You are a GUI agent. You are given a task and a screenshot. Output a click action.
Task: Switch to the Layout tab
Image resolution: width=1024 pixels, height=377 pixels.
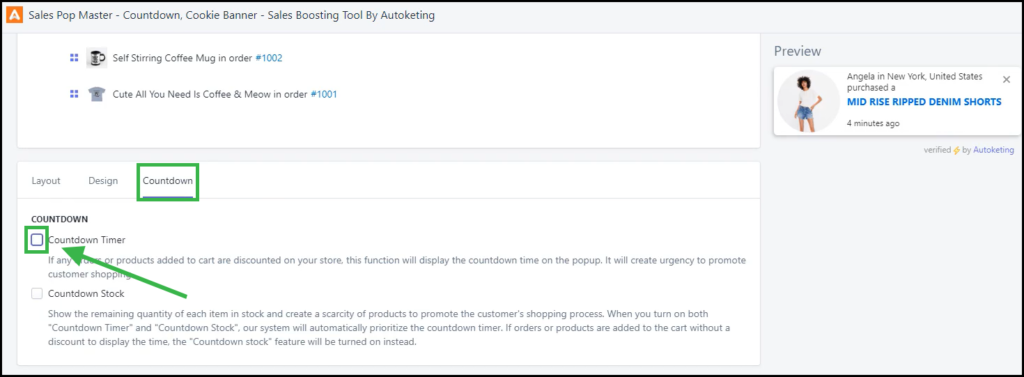coord(46,181)
